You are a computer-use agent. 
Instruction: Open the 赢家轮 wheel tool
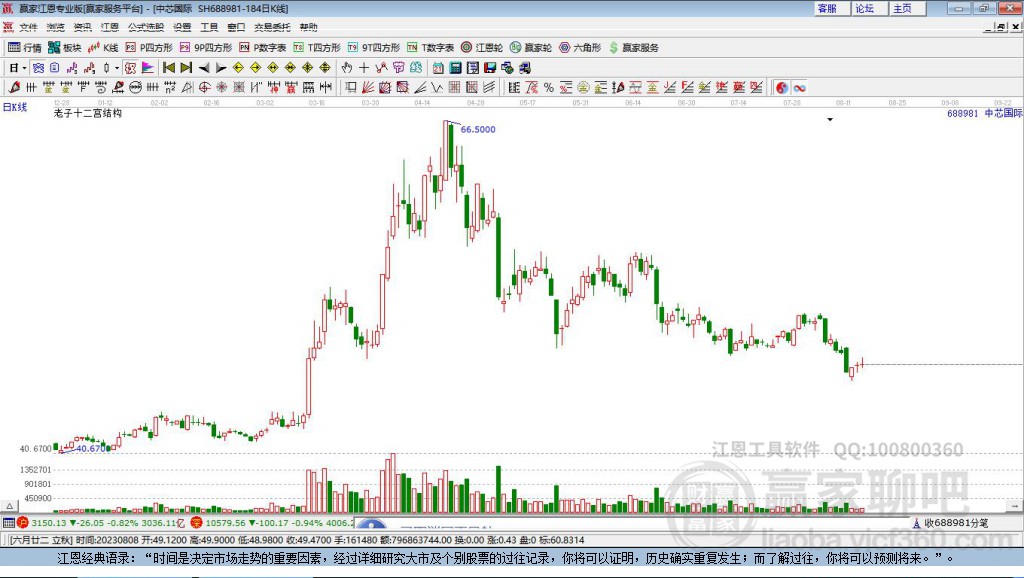tap(531, 48)
